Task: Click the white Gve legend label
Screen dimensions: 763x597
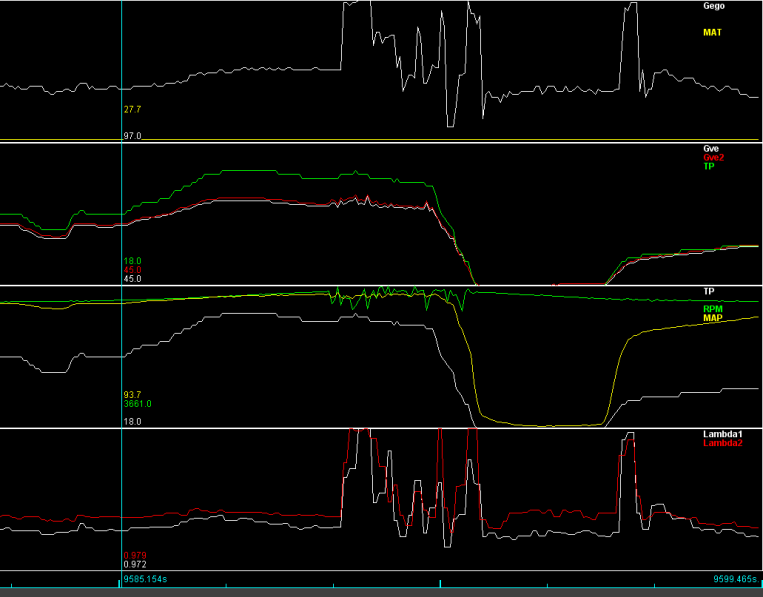Action: [x=711, y=148]
